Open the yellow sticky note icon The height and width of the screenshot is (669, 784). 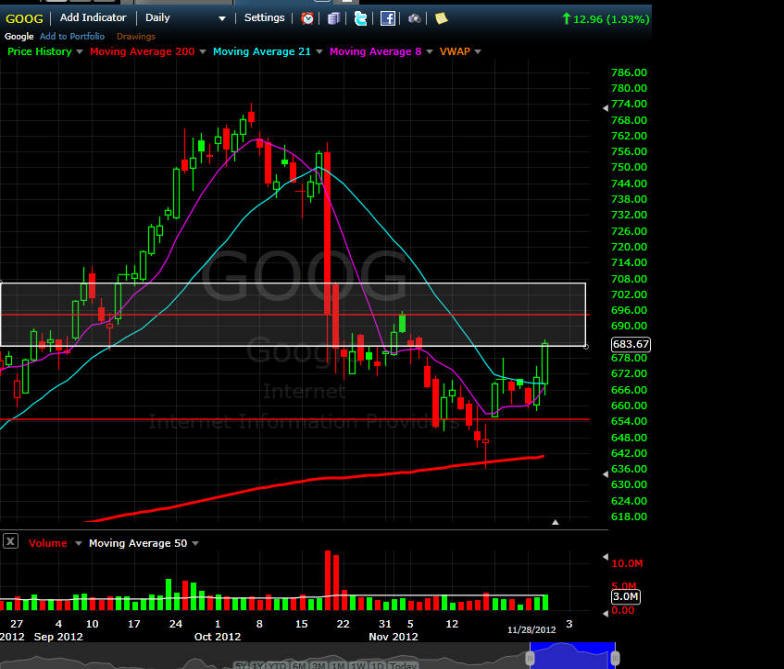(x=441, y=18)
